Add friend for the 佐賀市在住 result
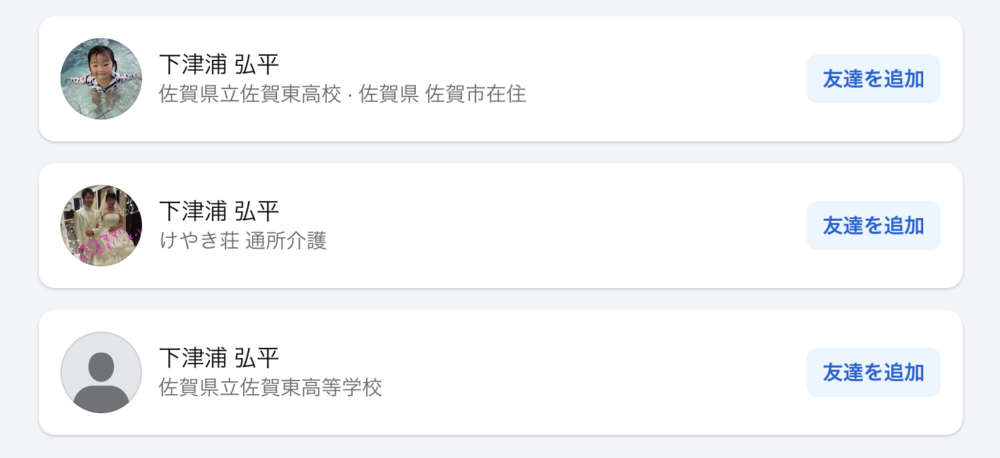 coord(873,79)
